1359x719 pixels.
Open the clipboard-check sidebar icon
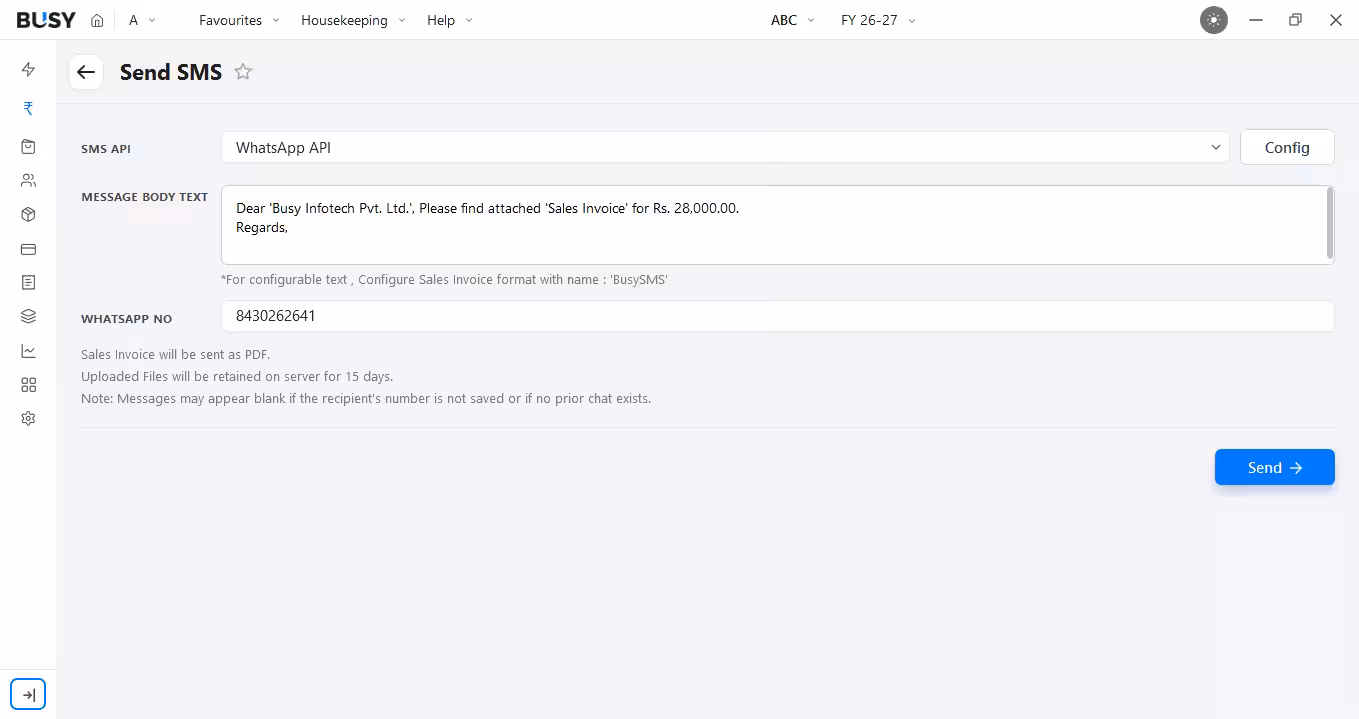pyautogui.click(x=28, y=146)
